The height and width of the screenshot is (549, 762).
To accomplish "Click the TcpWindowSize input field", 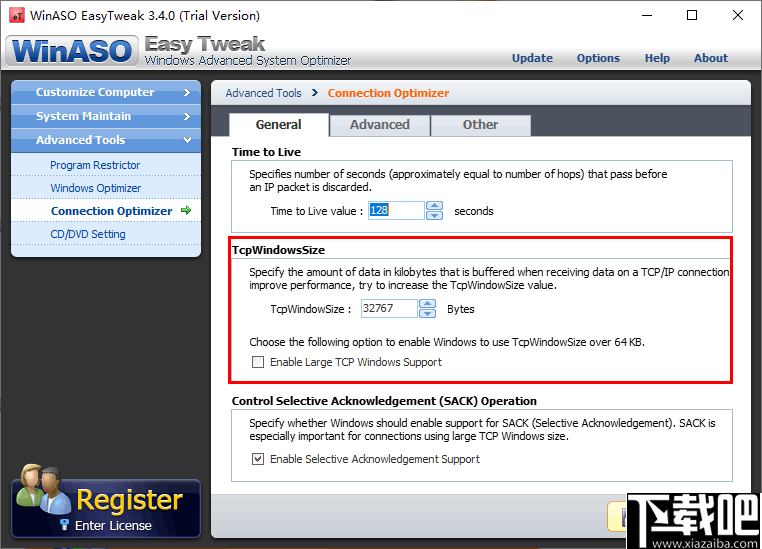I will [389, 309].
